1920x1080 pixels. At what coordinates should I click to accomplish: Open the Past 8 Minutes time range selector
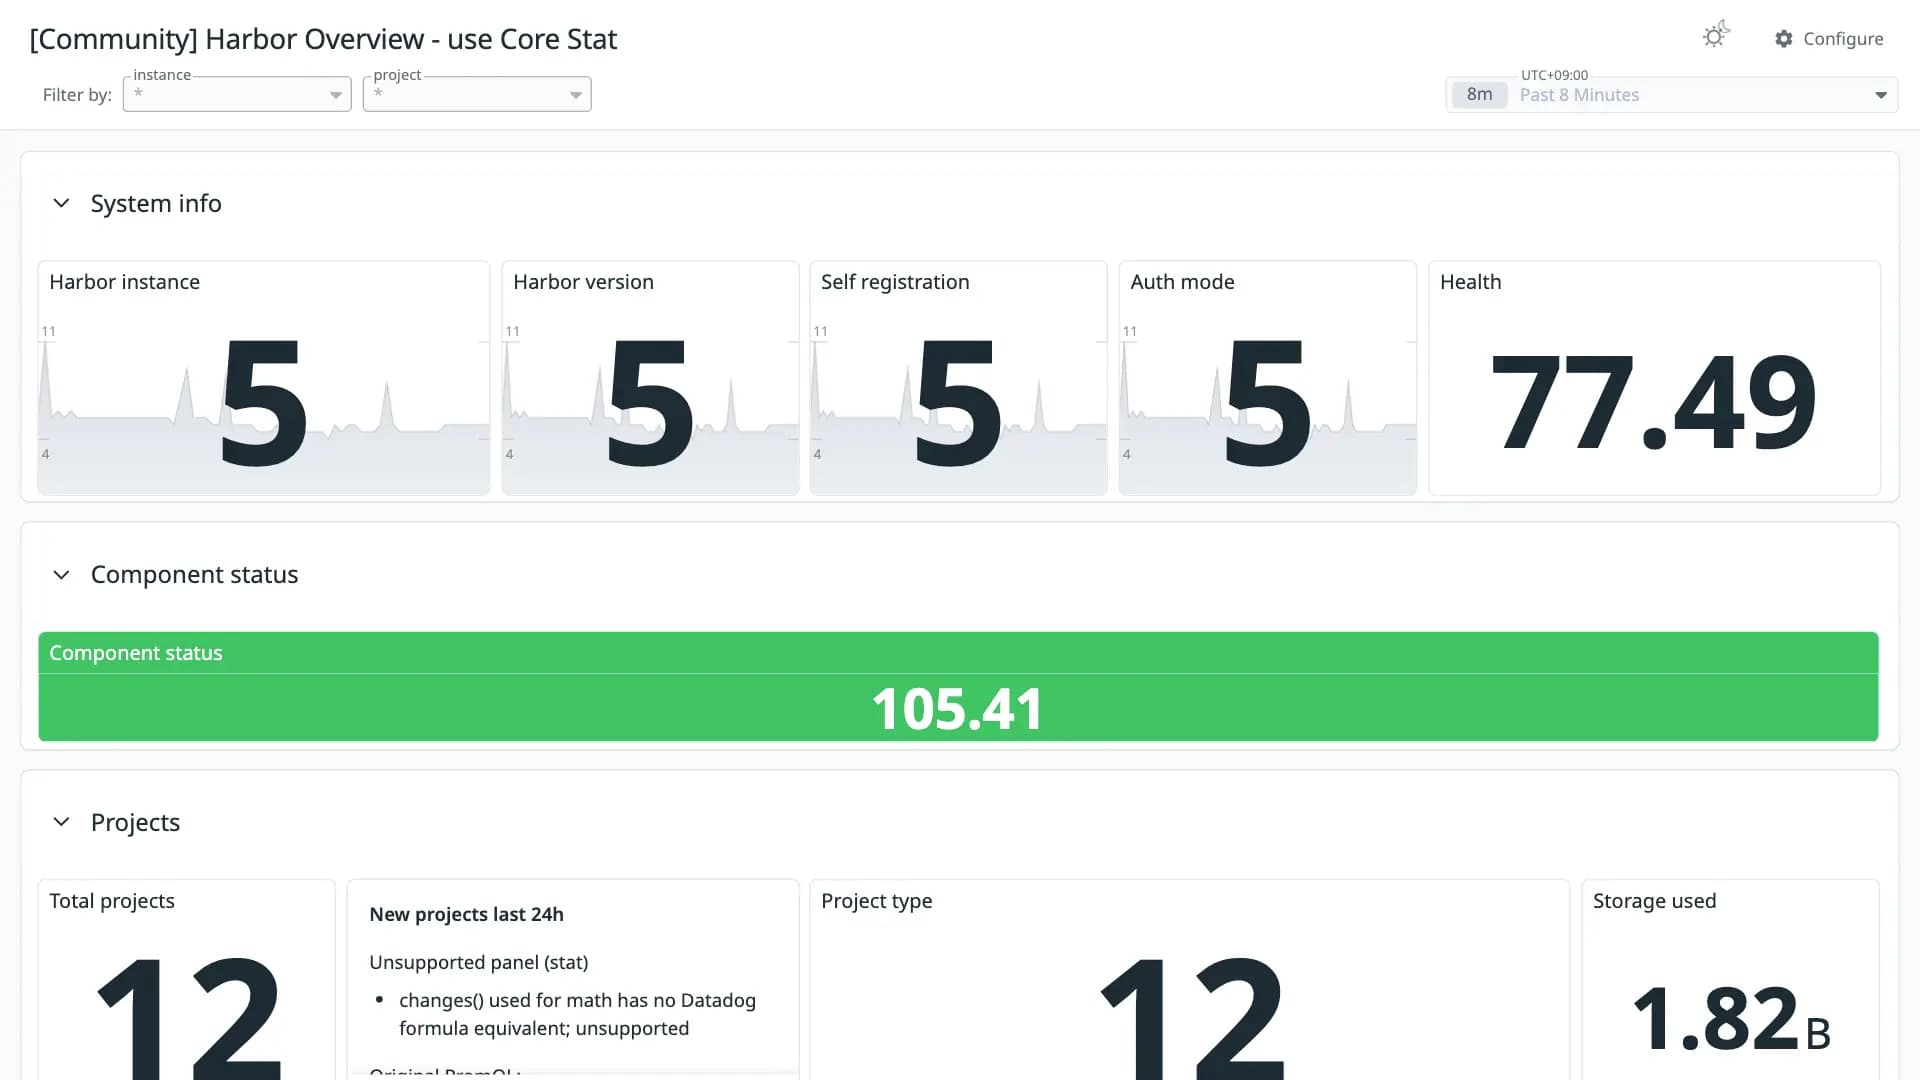1671,95
